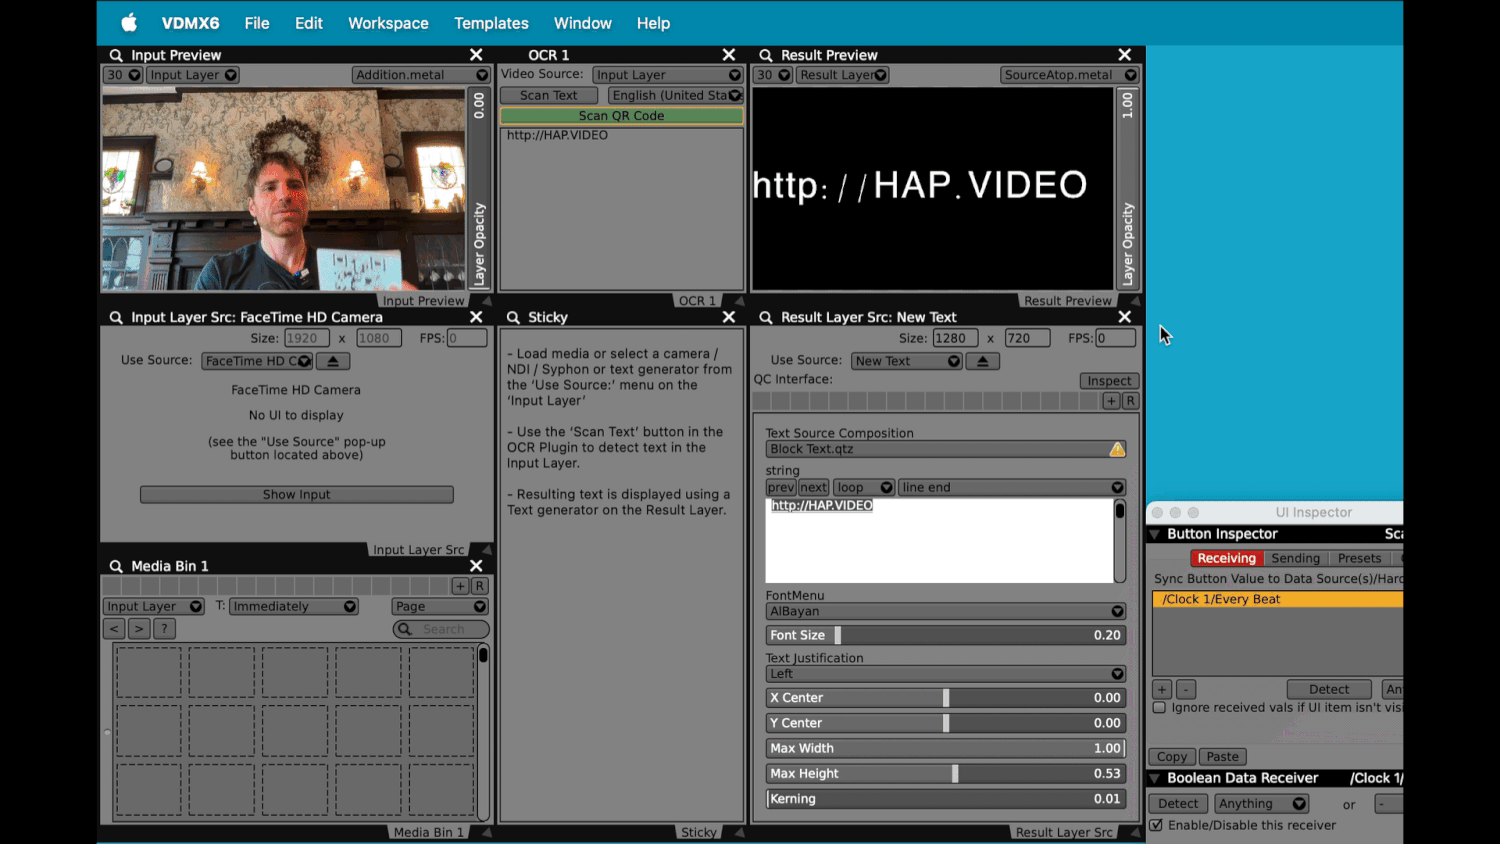Click the Scan Text button
The width and height of the screenshot is (1500, 844).
coord(548,95)
